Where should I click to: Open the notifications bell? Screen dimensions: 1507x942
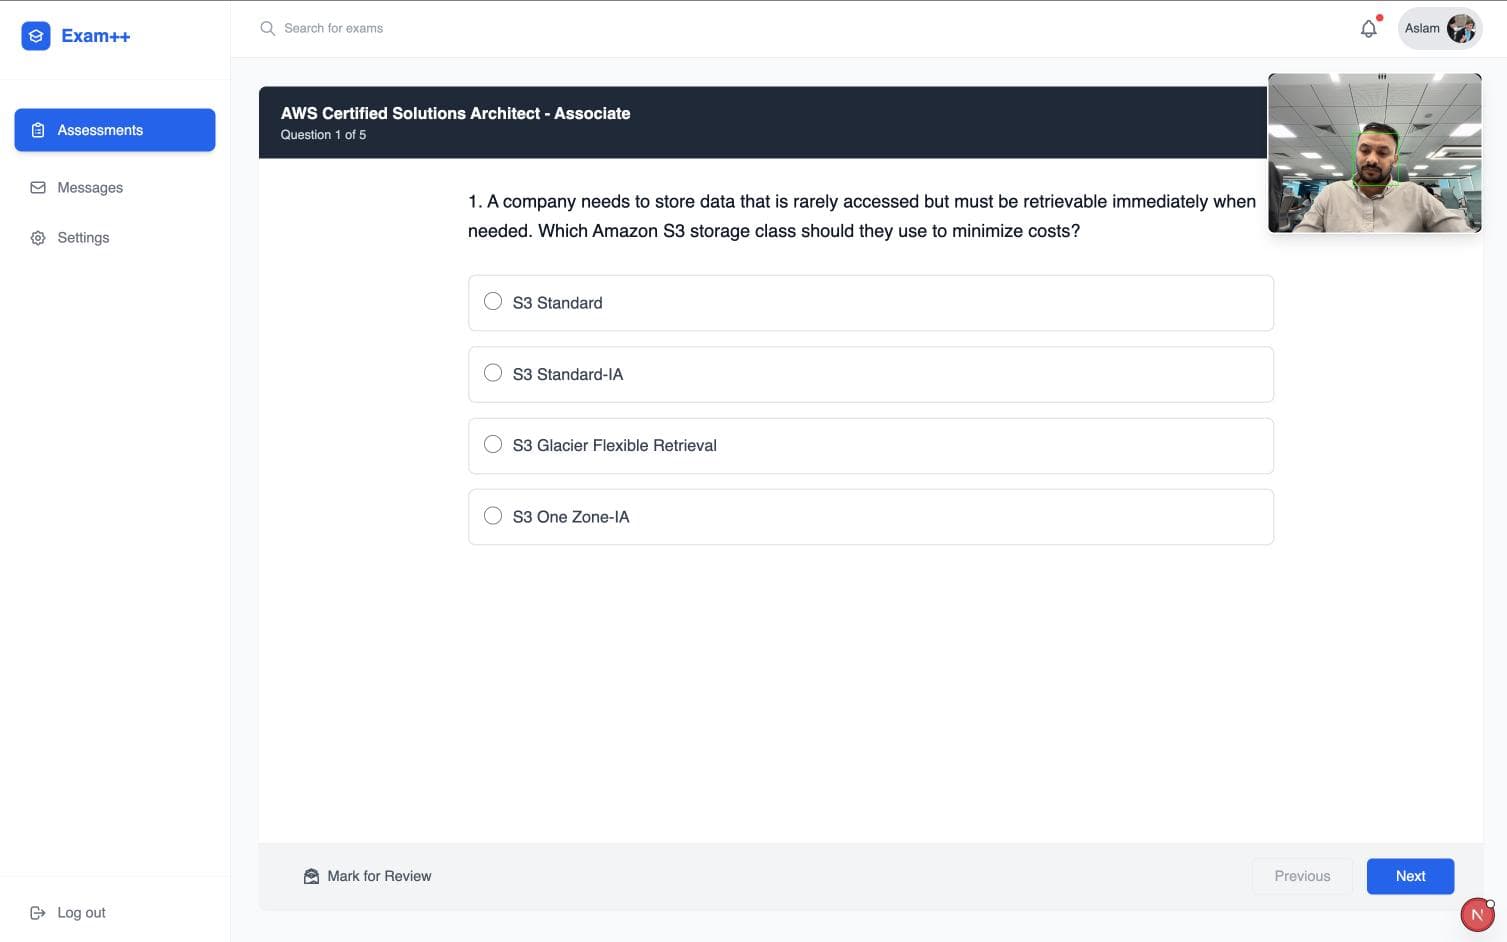(1369, 29)
